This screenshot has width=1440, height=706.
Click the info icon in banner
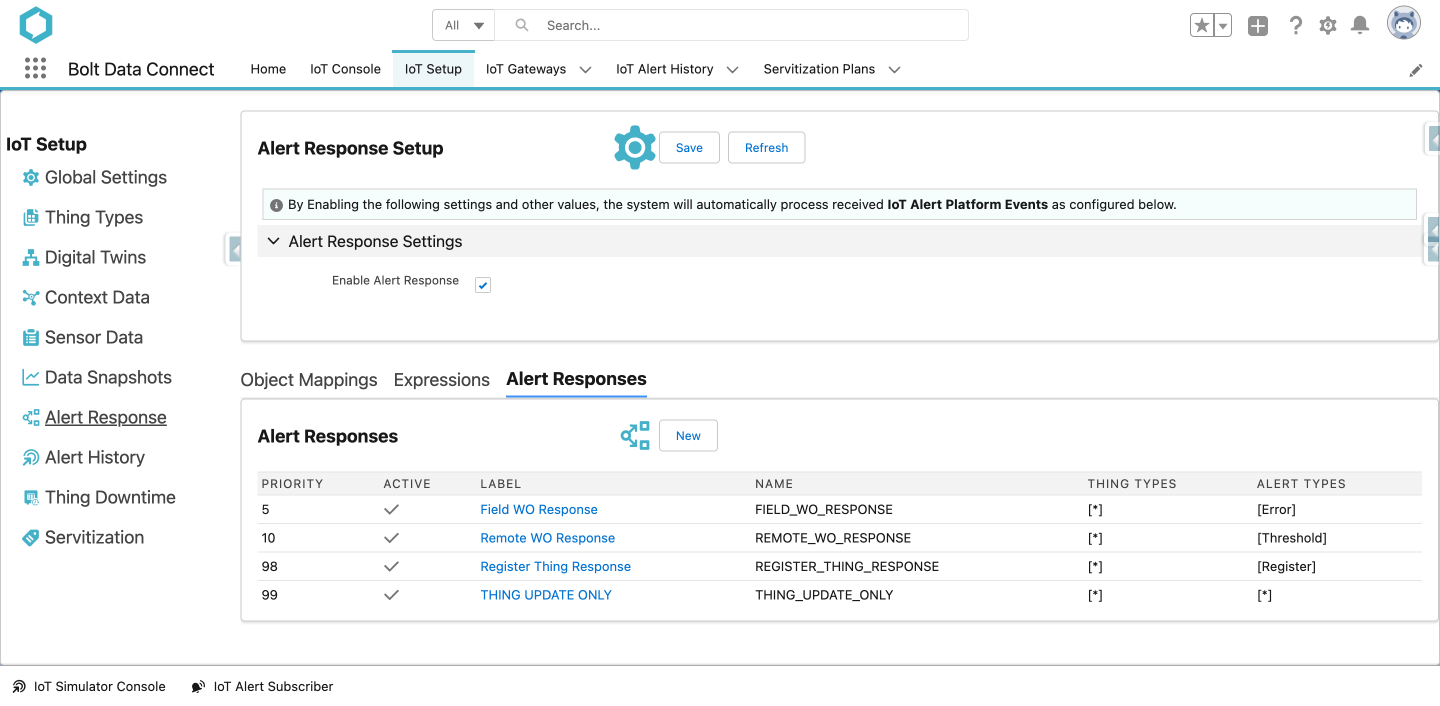276,205
